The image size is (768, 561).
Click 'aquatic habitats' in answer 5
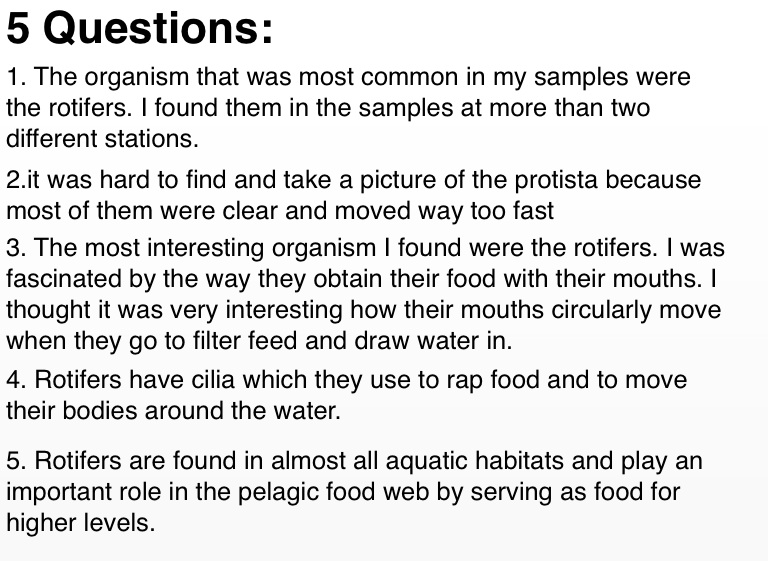click(475, 461)
